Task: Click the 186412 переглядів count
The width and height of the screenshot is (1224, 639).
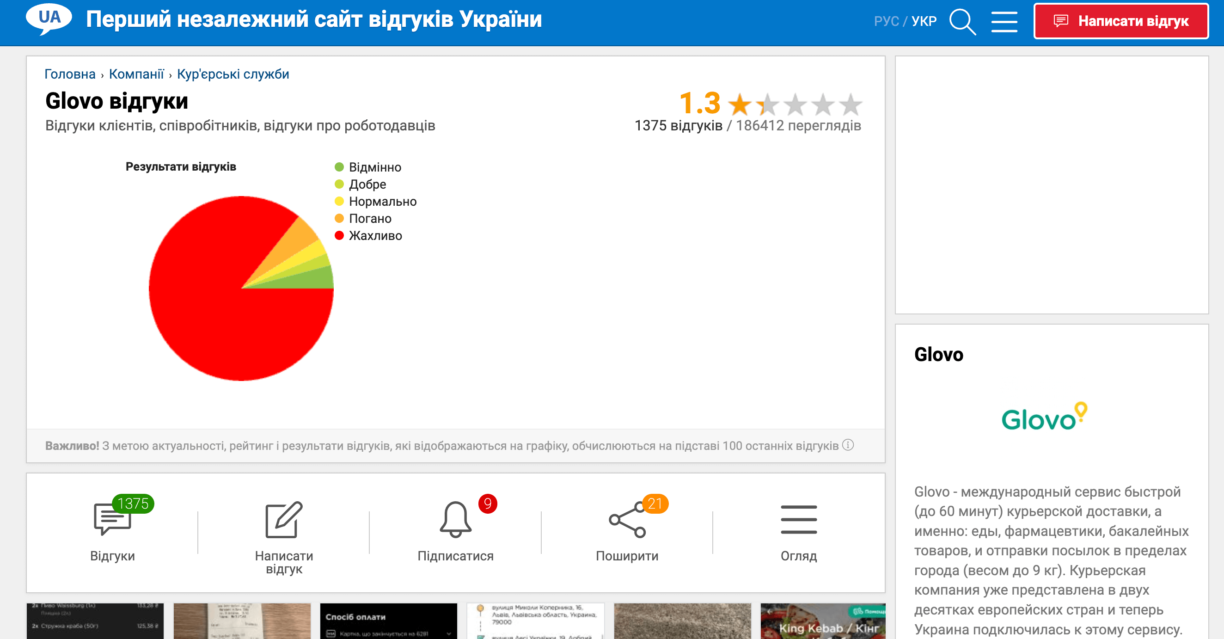Action: [x=798, y=126]
